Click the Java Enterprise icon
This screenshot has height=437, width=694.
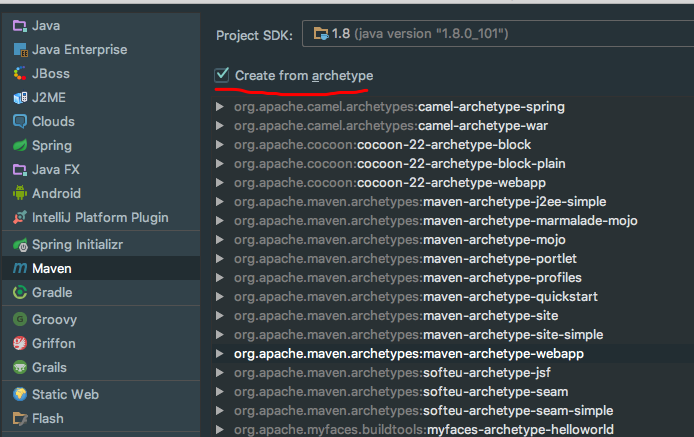tap(20, 50)
